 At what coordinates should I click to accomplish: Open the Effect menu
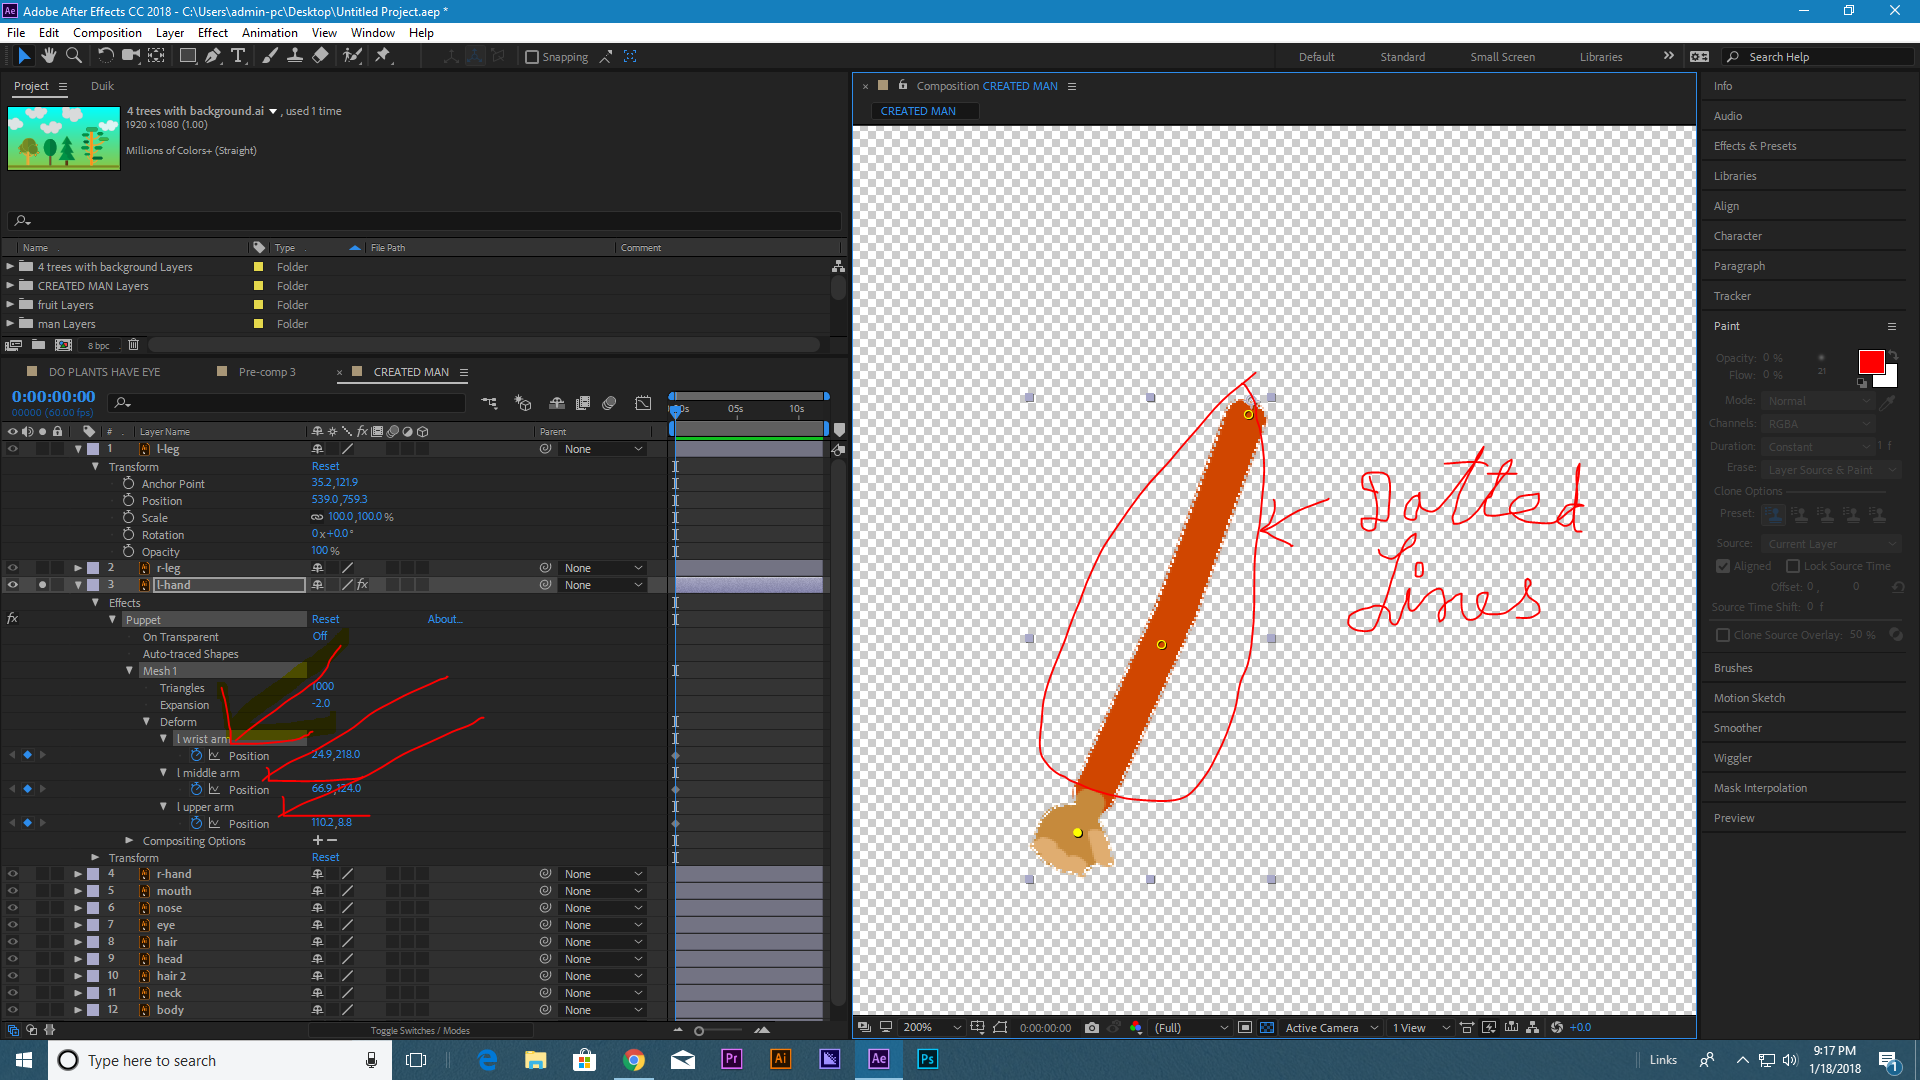(213, 32)
